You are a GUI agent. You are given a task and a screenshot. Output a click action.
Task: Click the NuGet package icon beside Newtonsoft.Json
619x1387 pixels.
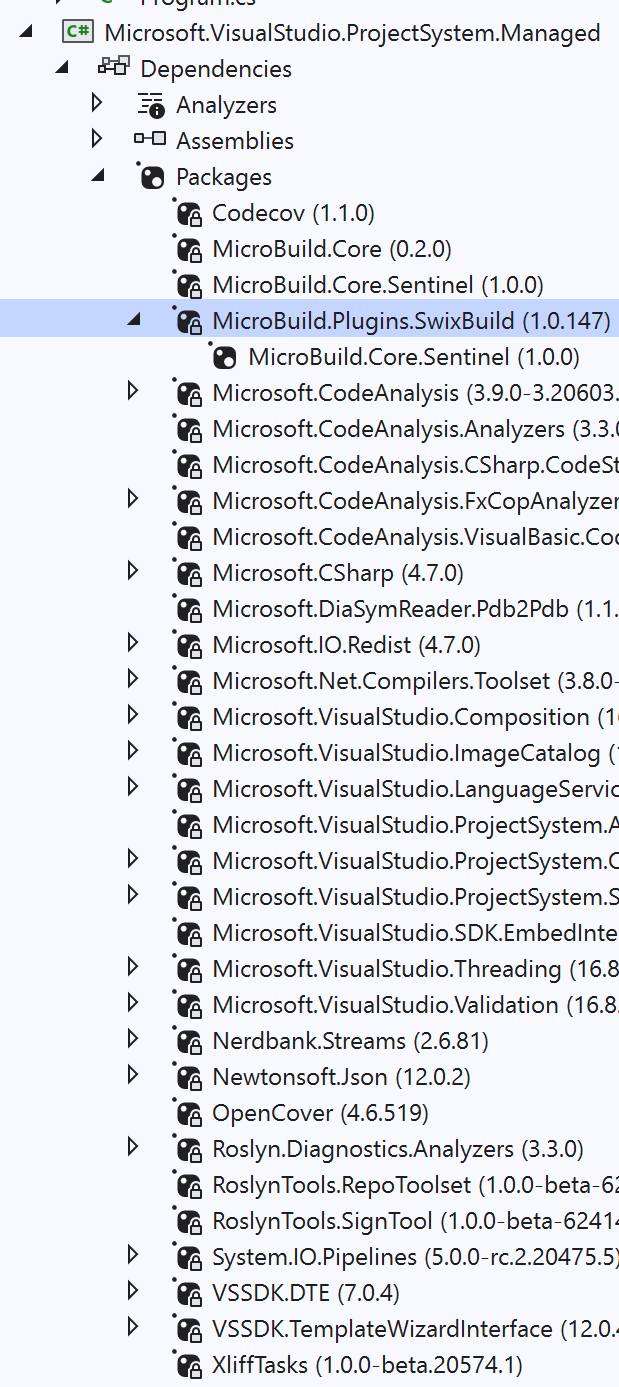coord(189,1076)
